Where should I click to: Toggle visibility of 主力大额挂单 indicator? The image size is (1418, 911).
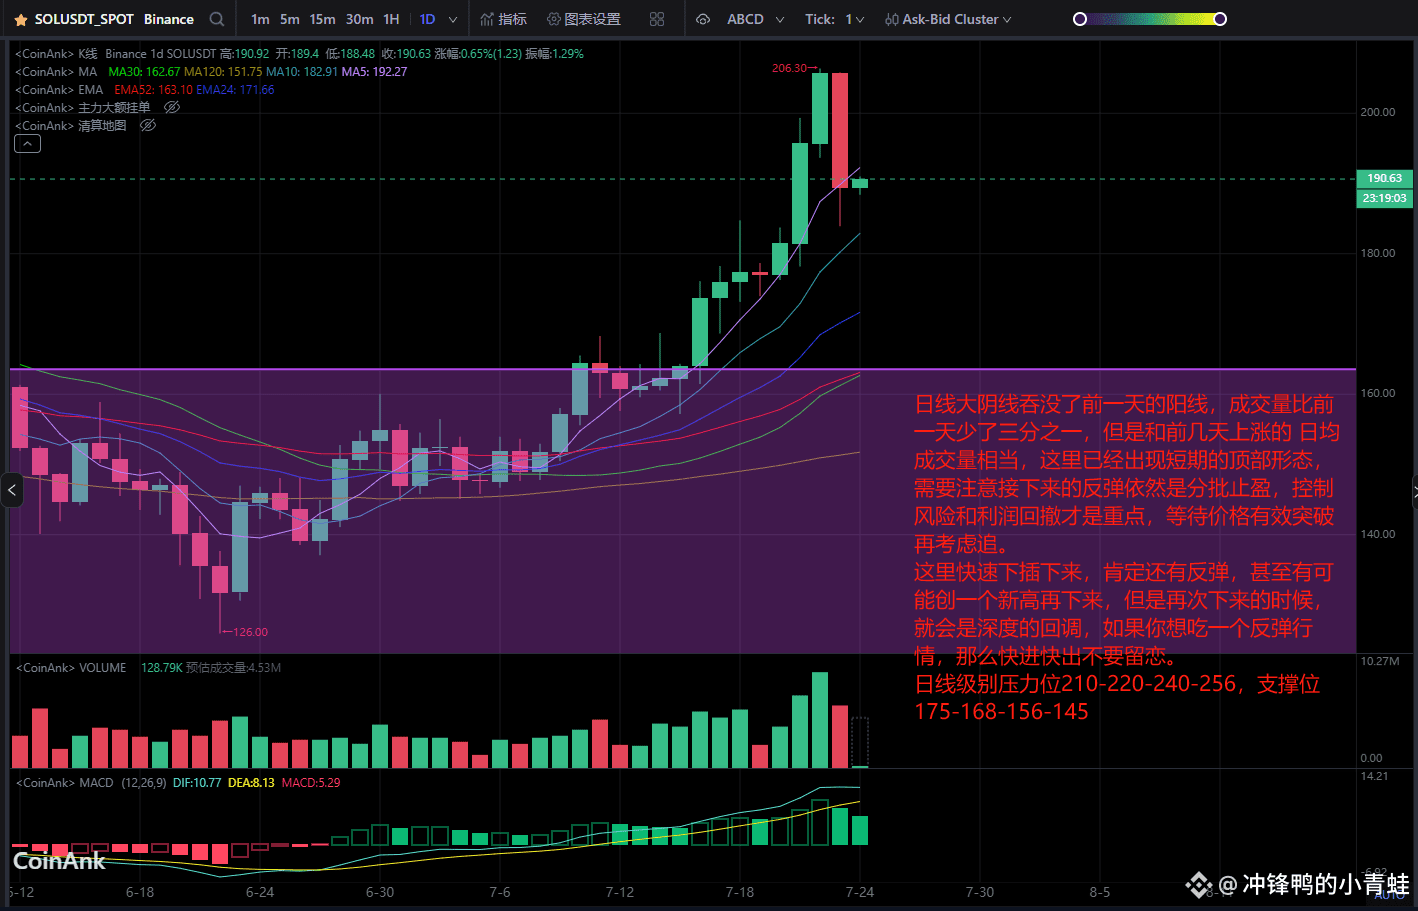[172, 107]
